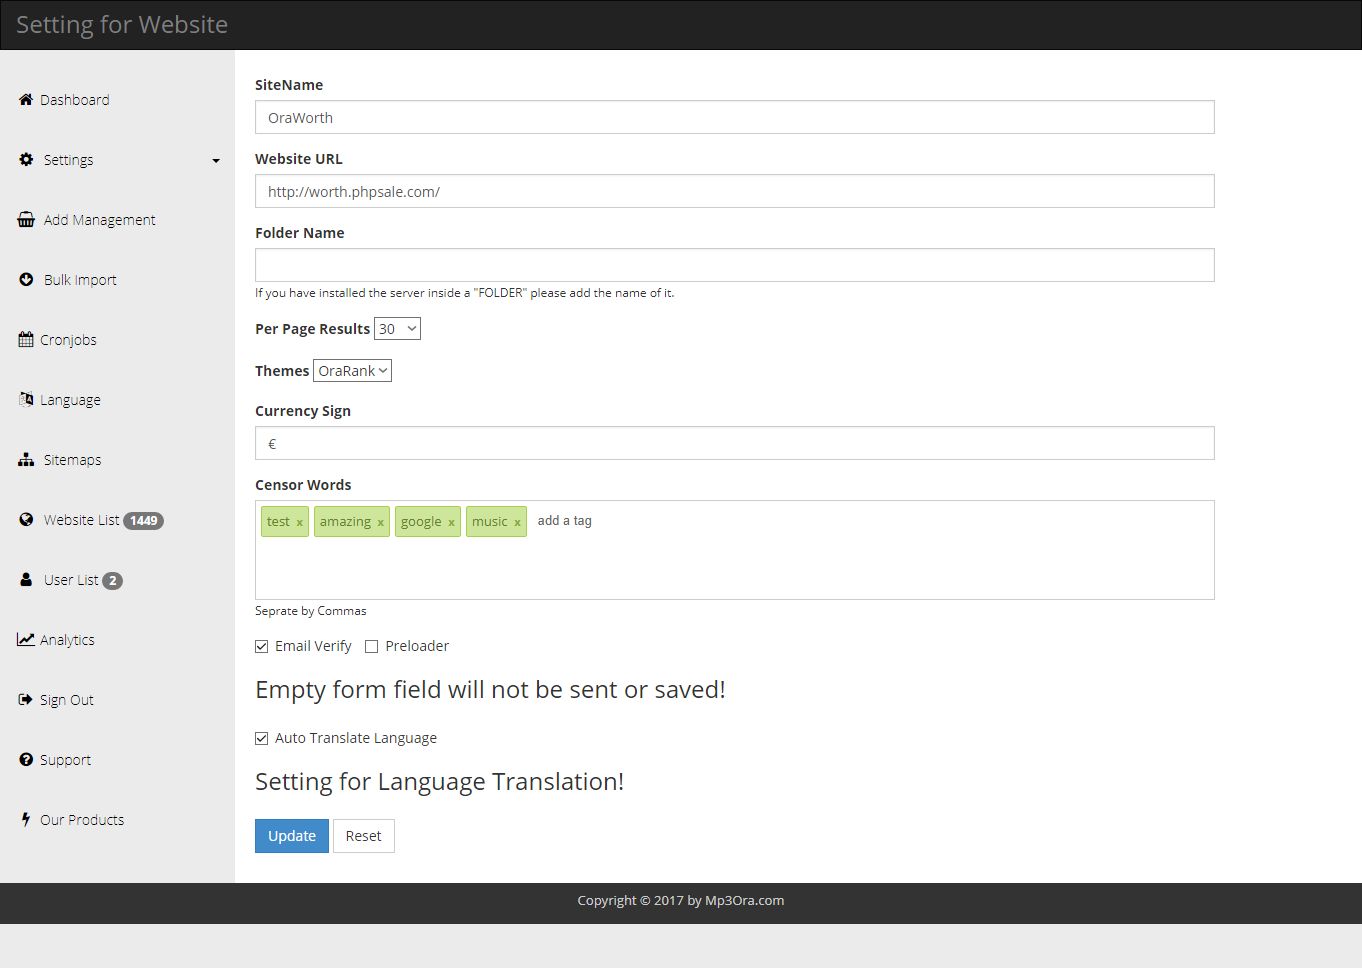Click the Add Management basket icon
The width and height of the screenshot is (1362, 968).
pyautogui.click(x=26, y=220)
